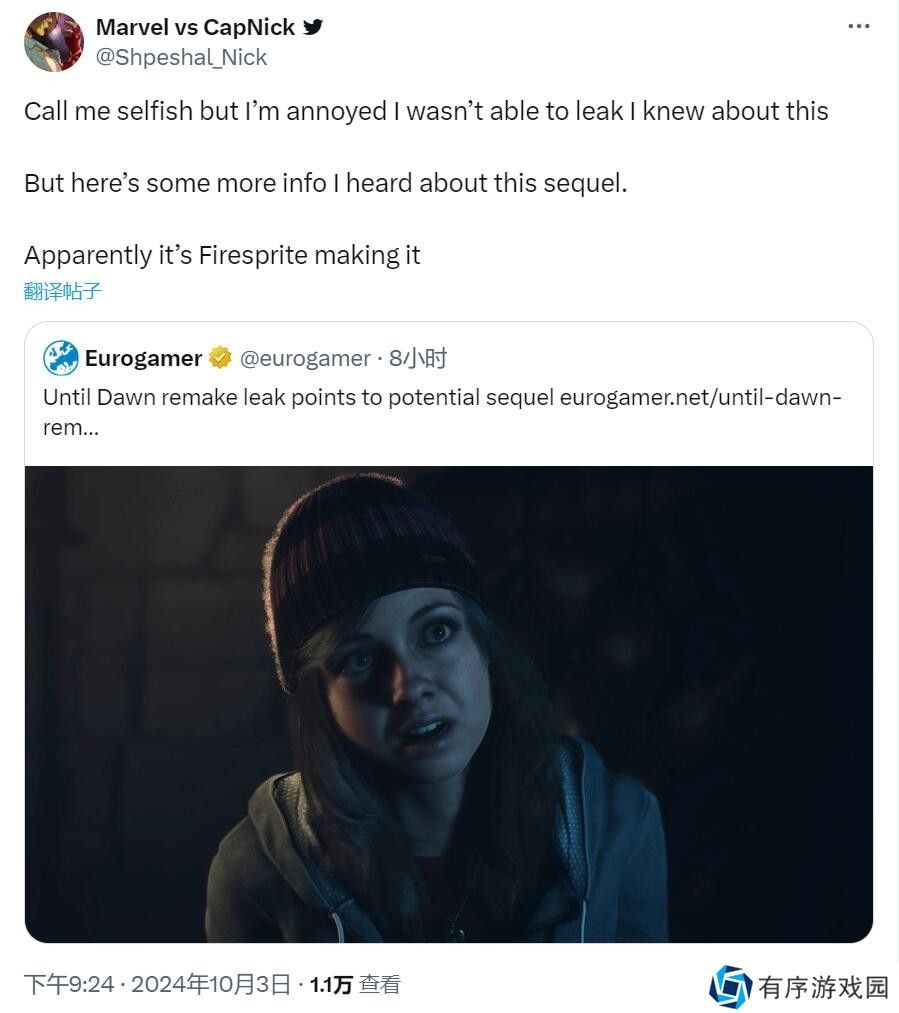Click the 翻译帖子 translate post link

click(x=63, y=291)
